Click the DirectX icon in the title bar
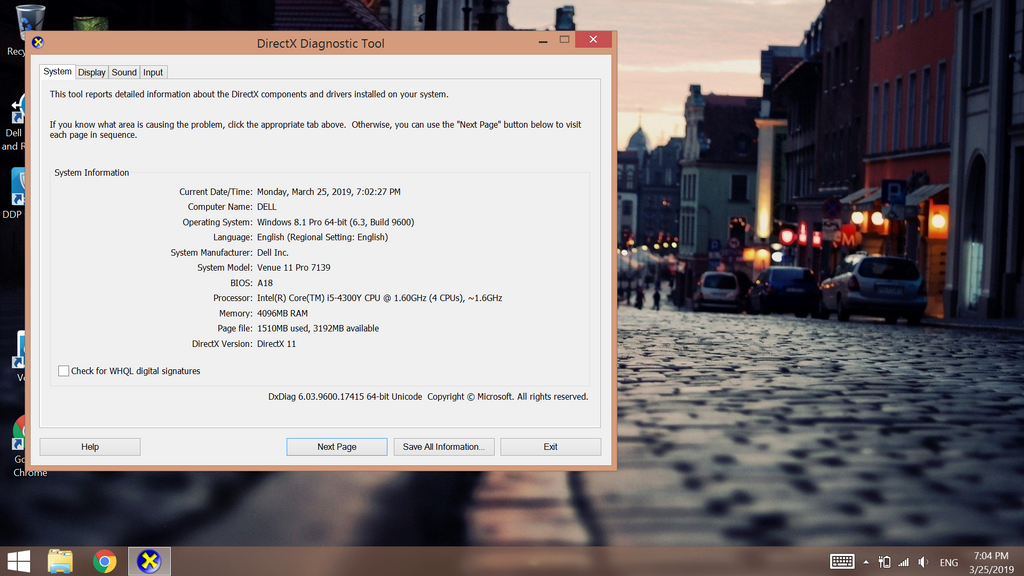1024x576 pixels. pyautogui.click(x=38, y=42)
